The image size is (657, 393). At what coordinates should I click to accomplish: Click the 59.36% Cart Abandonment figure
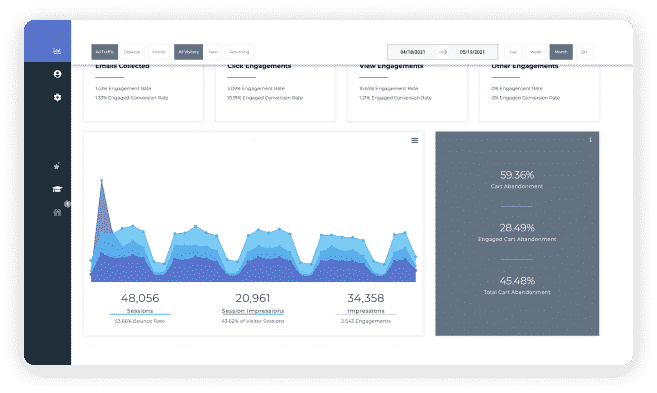(x=517, y=175)
